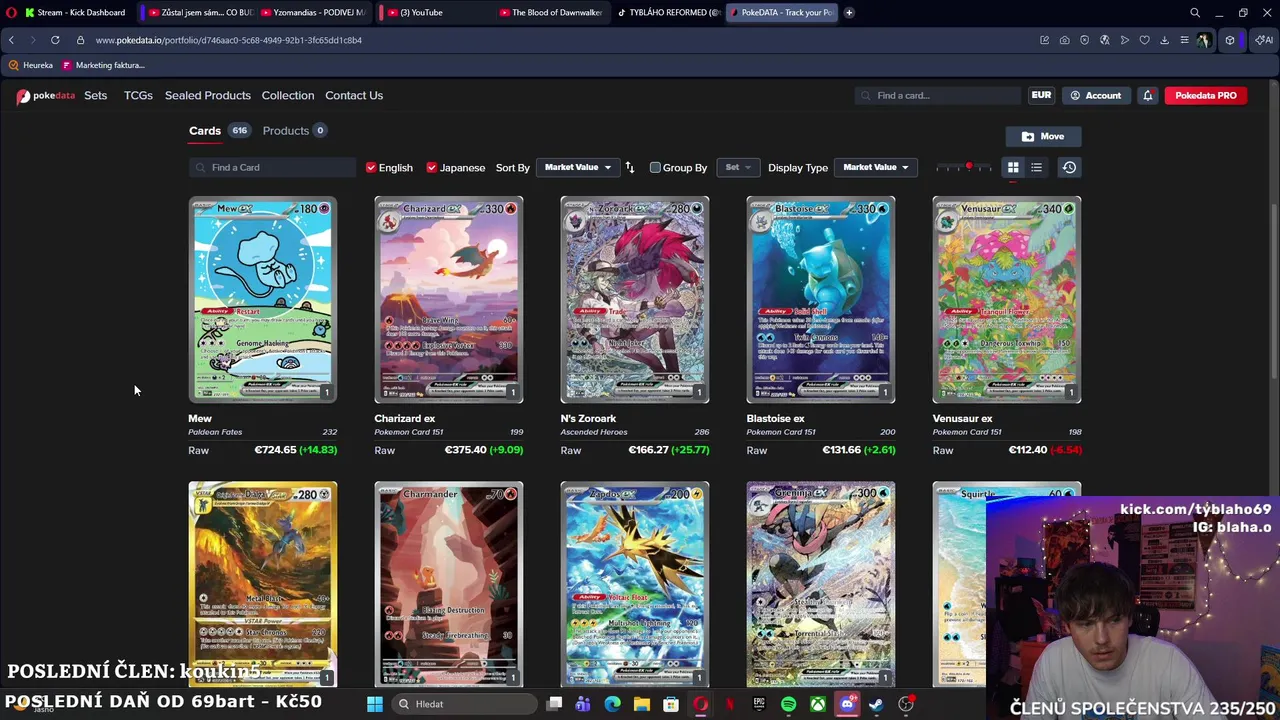This screenshot has height=720, width=1280.
Task: Focus the Find a Card portfolio search field
Action: click(x=272, y=168)
